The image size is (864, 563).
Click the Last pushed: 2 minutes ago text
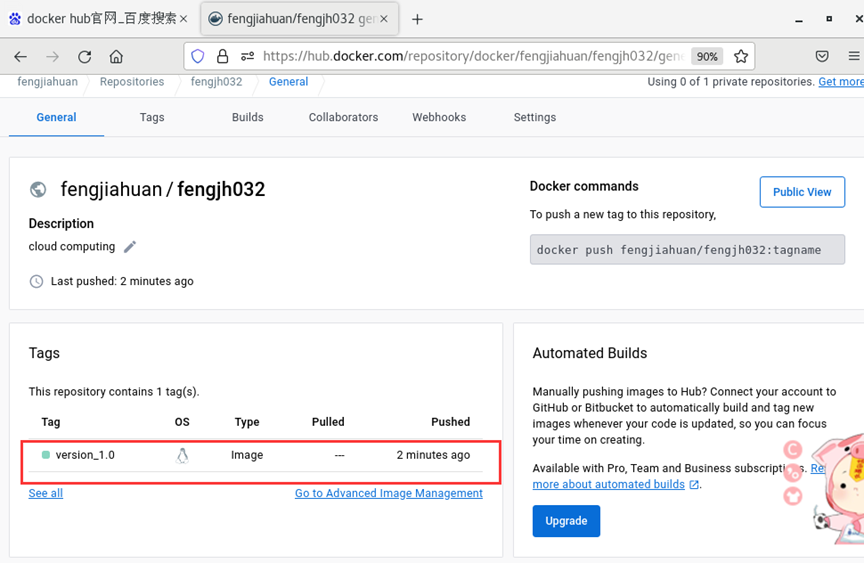tap(122, 282)
